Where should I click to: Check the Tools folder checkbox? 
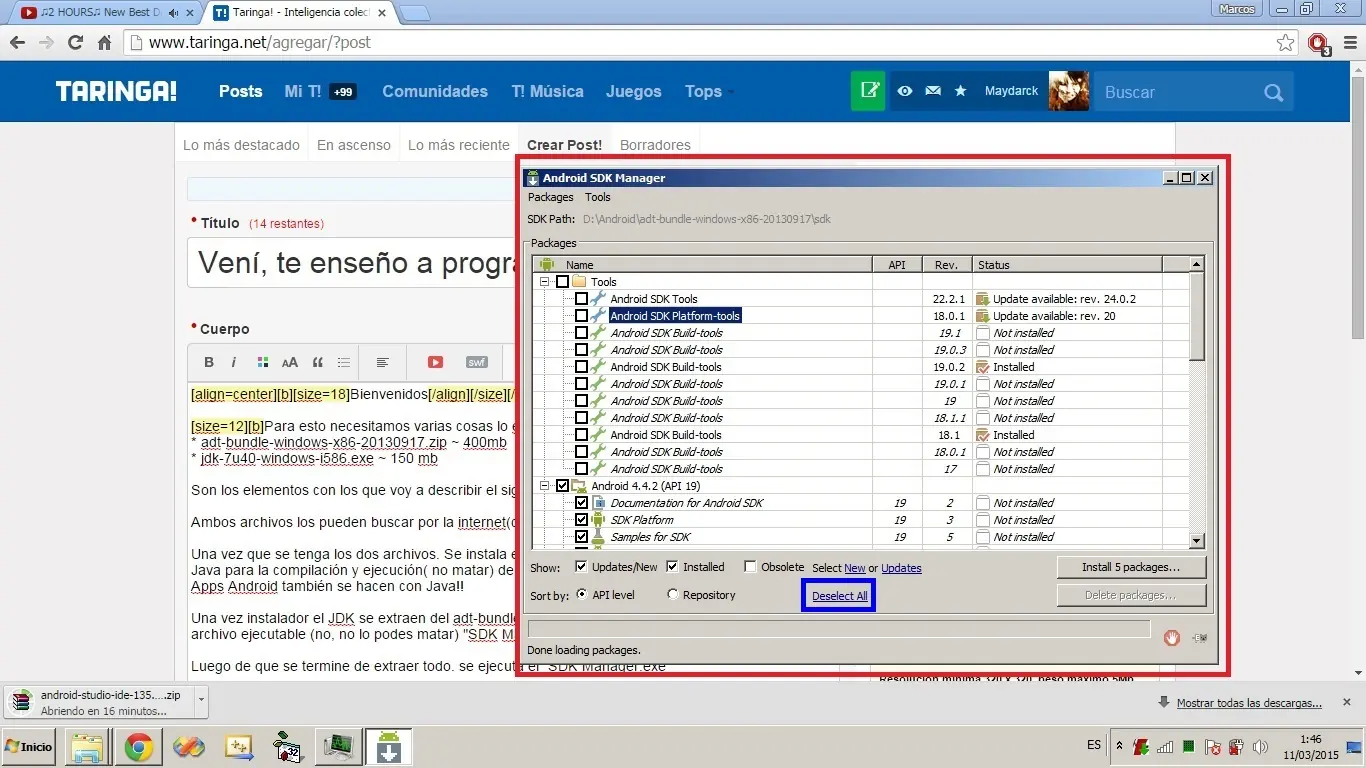(x=562, y=282)
